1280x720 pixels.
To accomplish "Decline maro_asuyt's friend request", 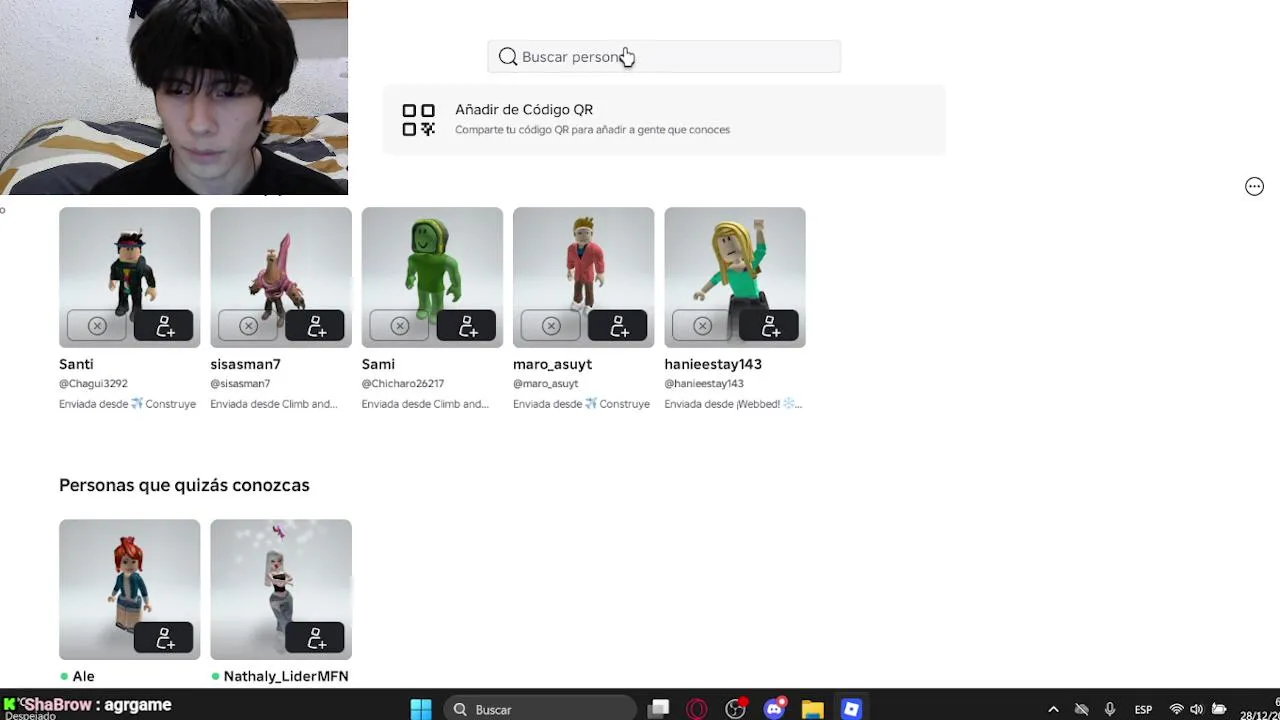I will click(551, 326).
